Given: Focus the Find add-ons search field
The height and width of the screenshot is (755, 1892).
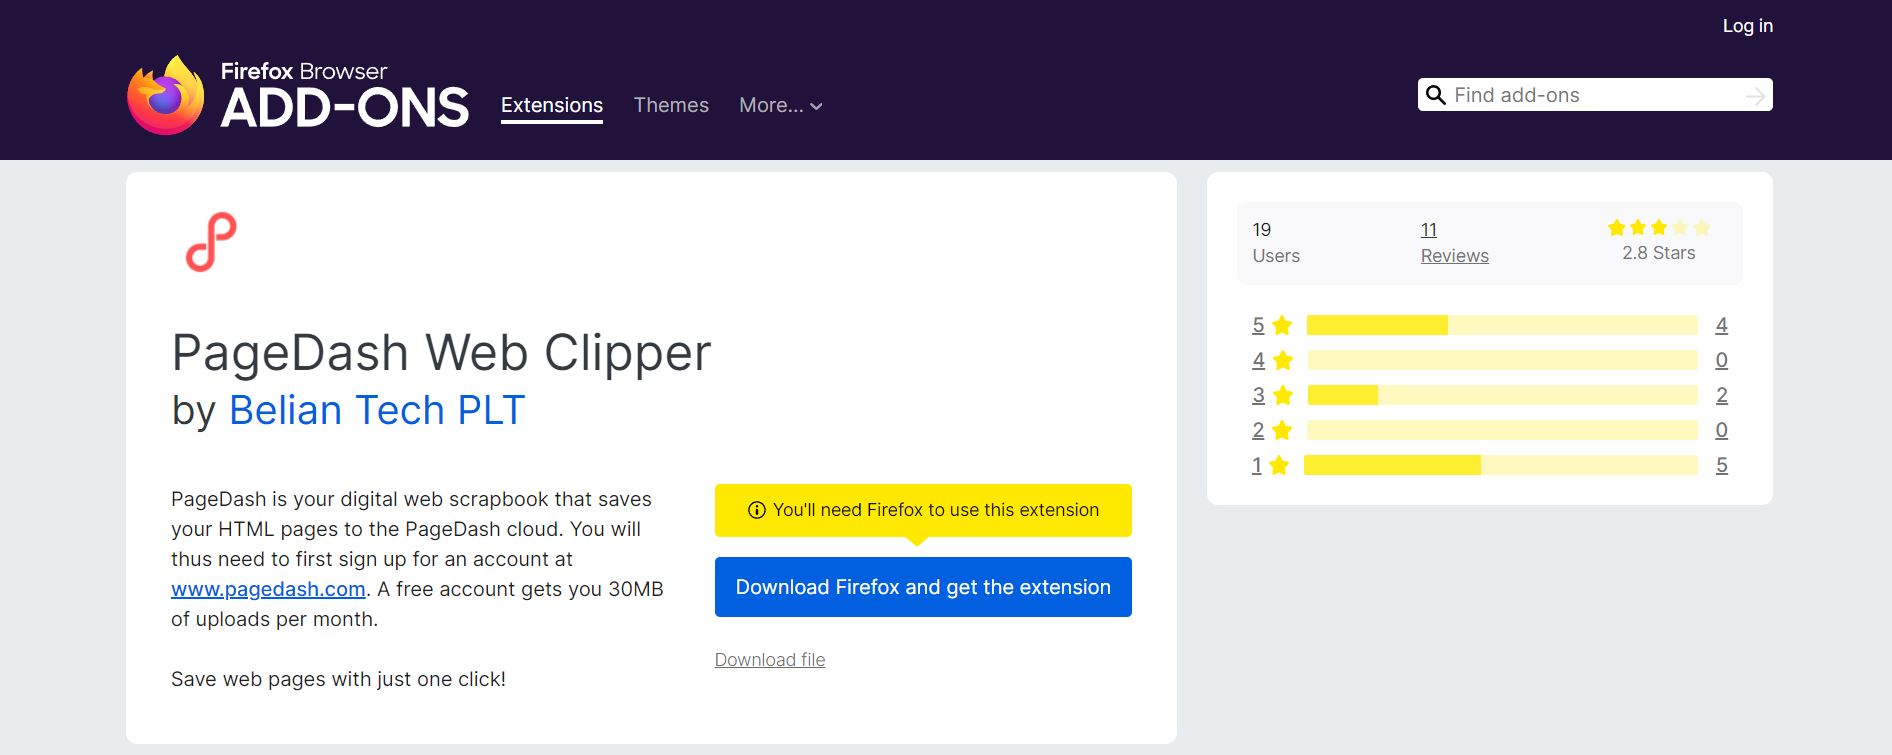Looking at the screenshot, I should [1595, 95].
